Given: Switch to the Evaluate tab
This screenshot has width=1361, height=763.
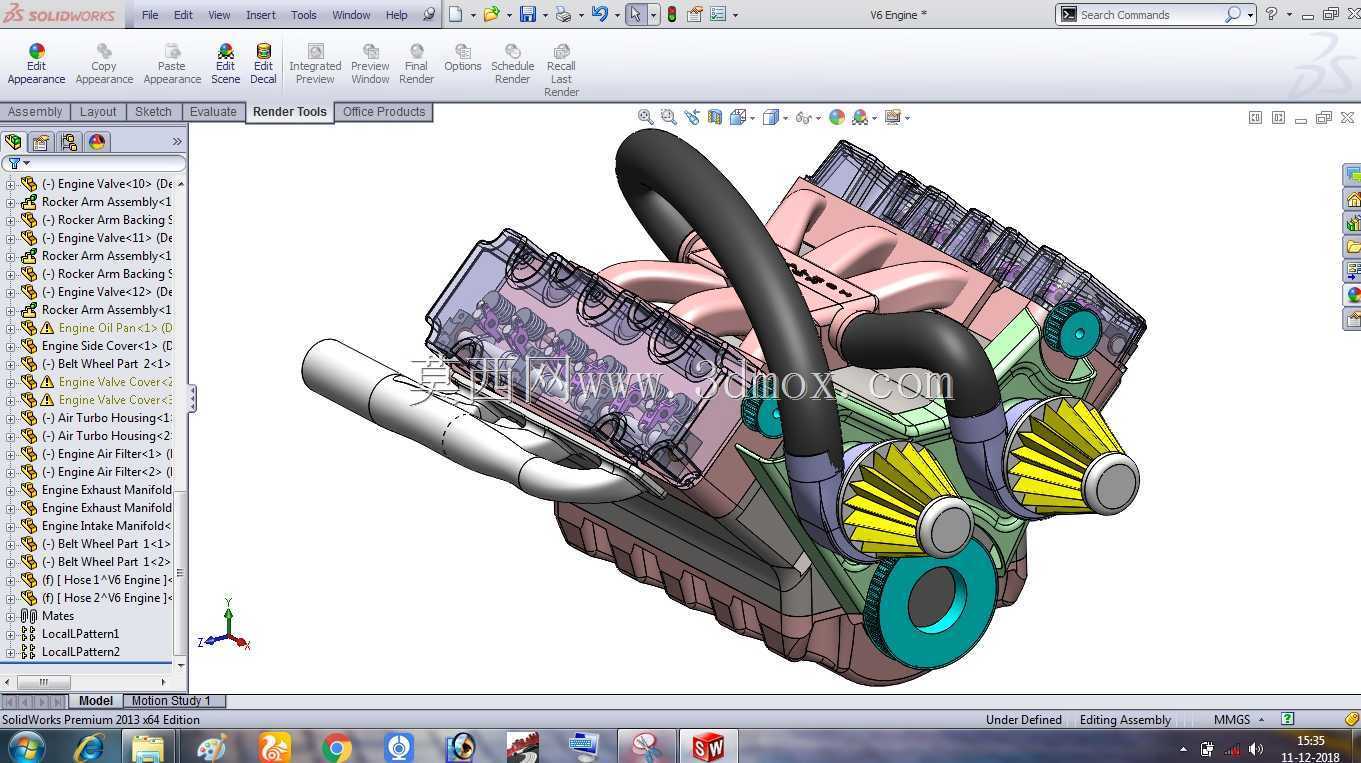Looking at the screenshot, I should (x=213, y=112).
